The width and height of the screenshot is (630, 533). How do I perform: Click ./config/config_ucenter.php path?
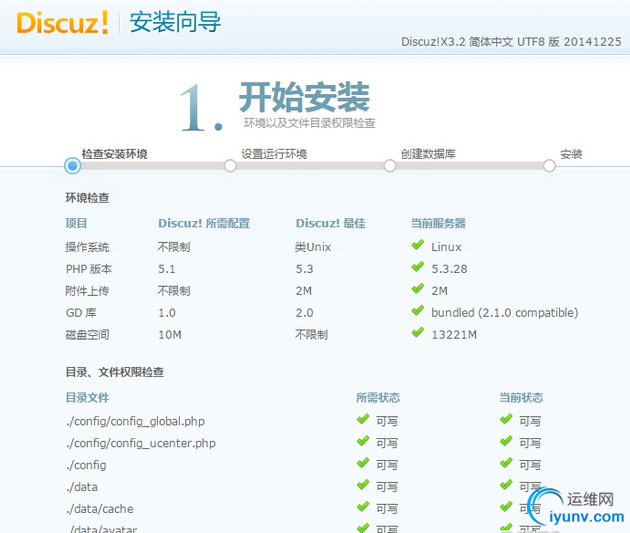pos(141,443)
